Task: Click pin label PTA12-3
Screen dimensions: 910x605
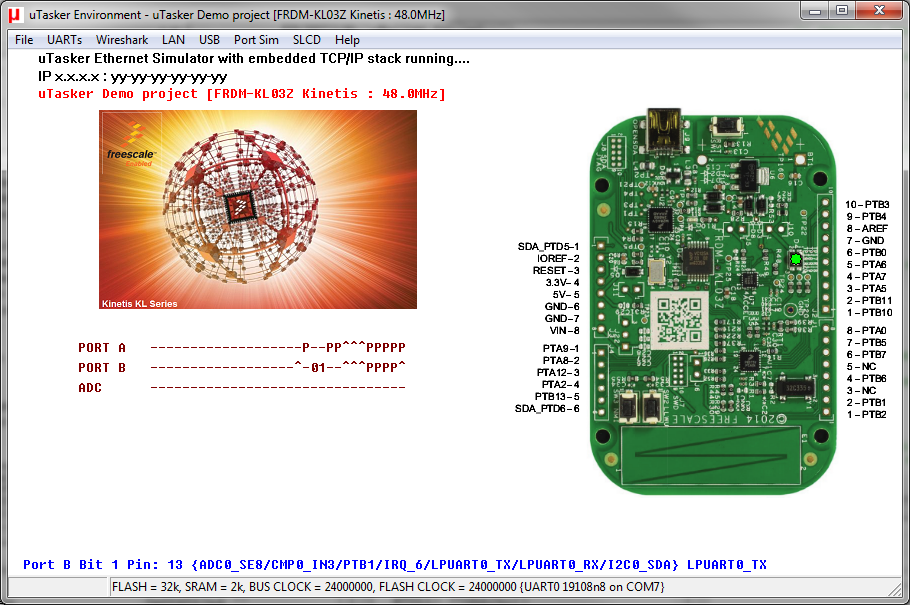Action: [x=558, y=373]
